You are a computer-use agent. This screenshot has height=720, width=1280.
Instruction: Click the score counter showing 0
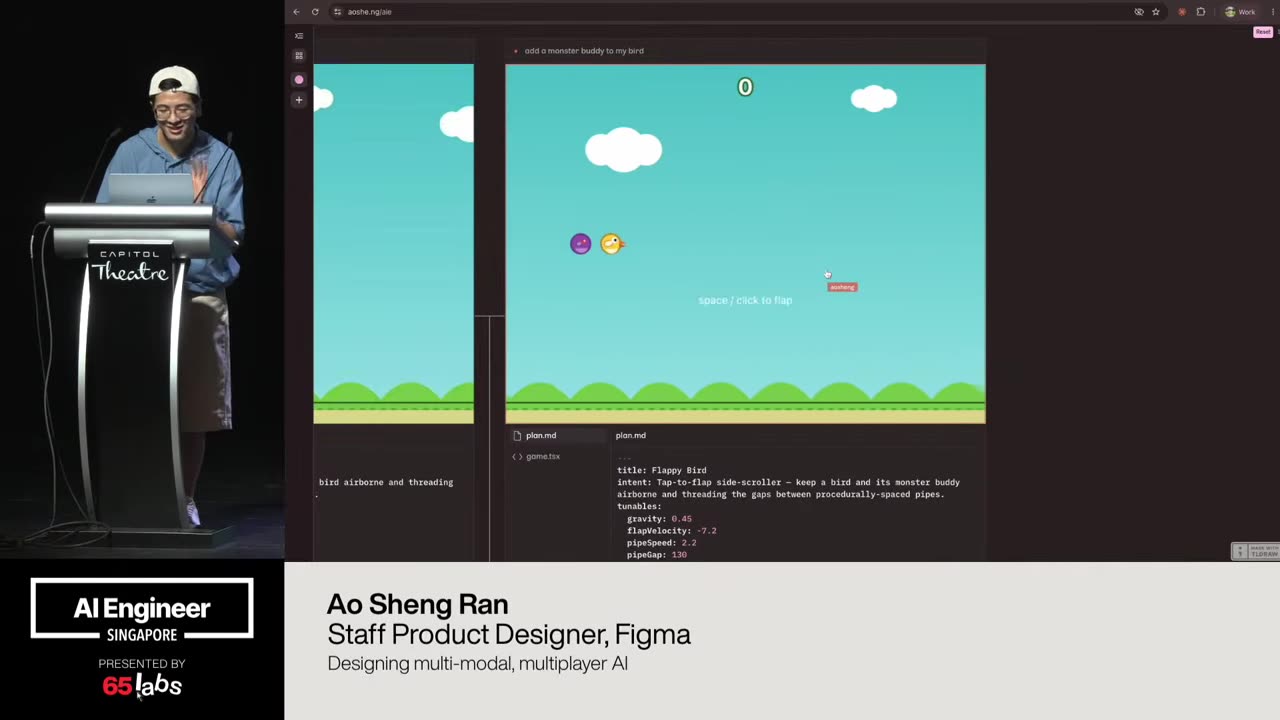(x=745, y=88)
